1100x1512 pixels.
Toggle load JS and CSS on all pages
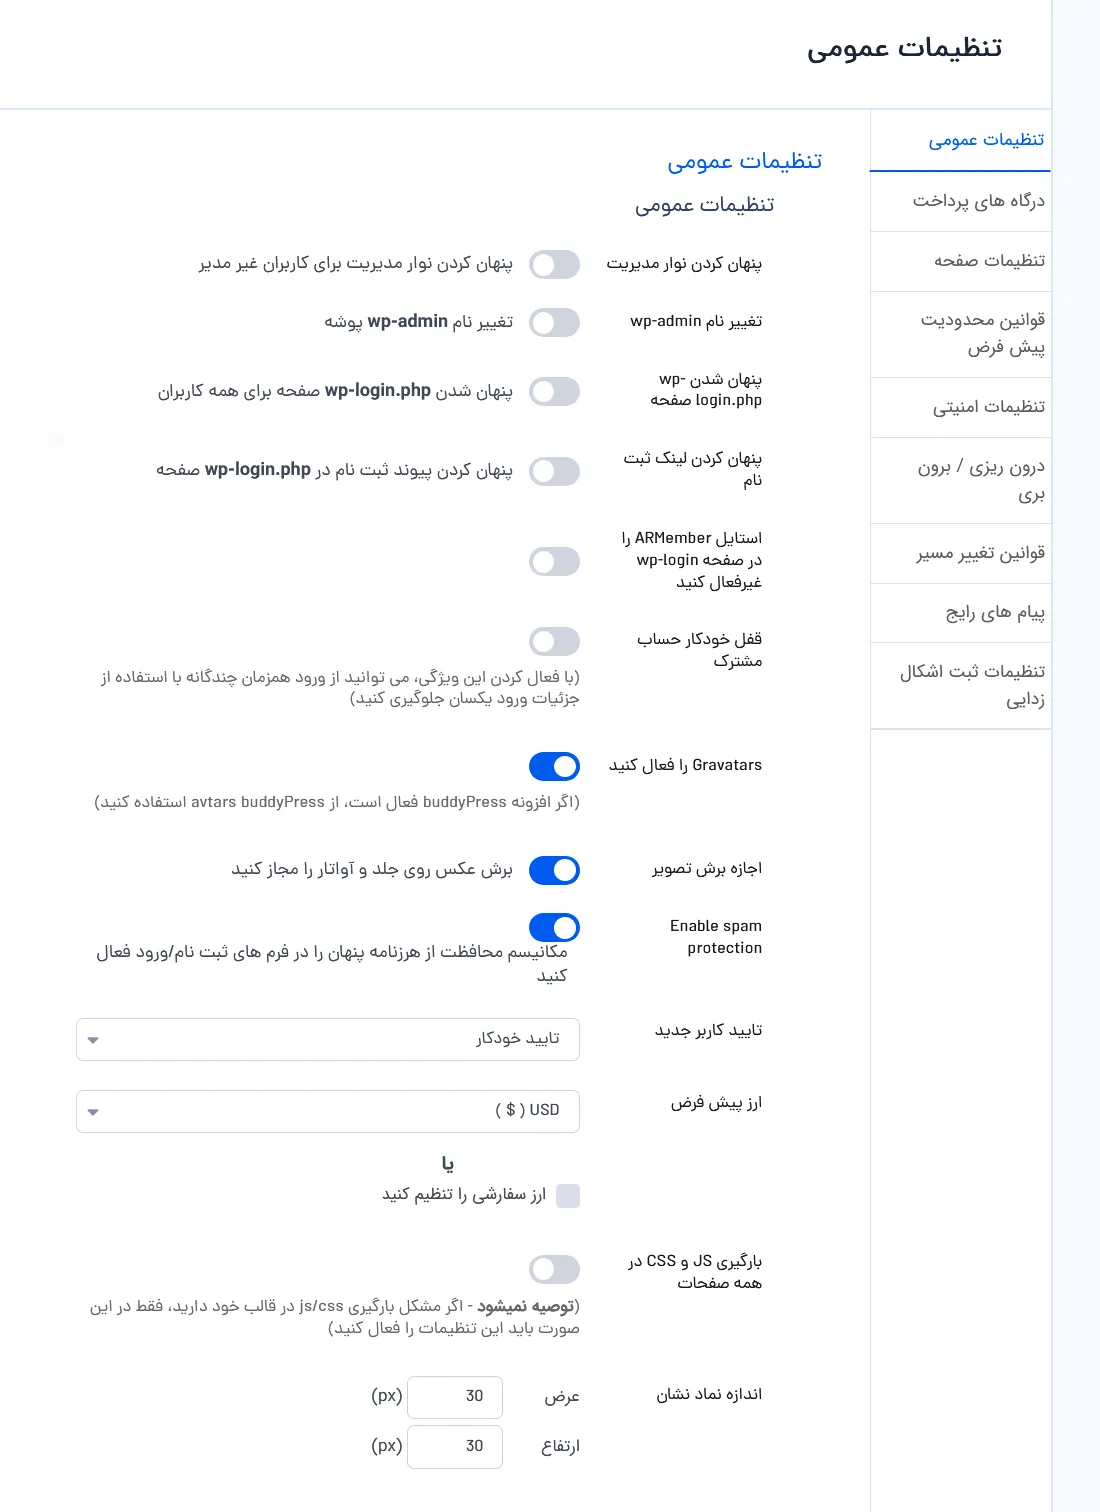(x=554, y=1269)
